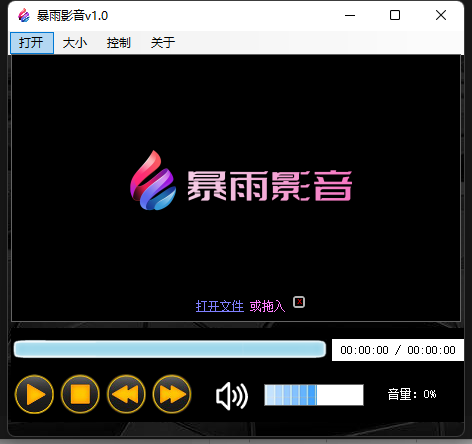This screenshot has height=444, width=472.
Task: Click the 打开文件 link
Action: coord(220,306)
